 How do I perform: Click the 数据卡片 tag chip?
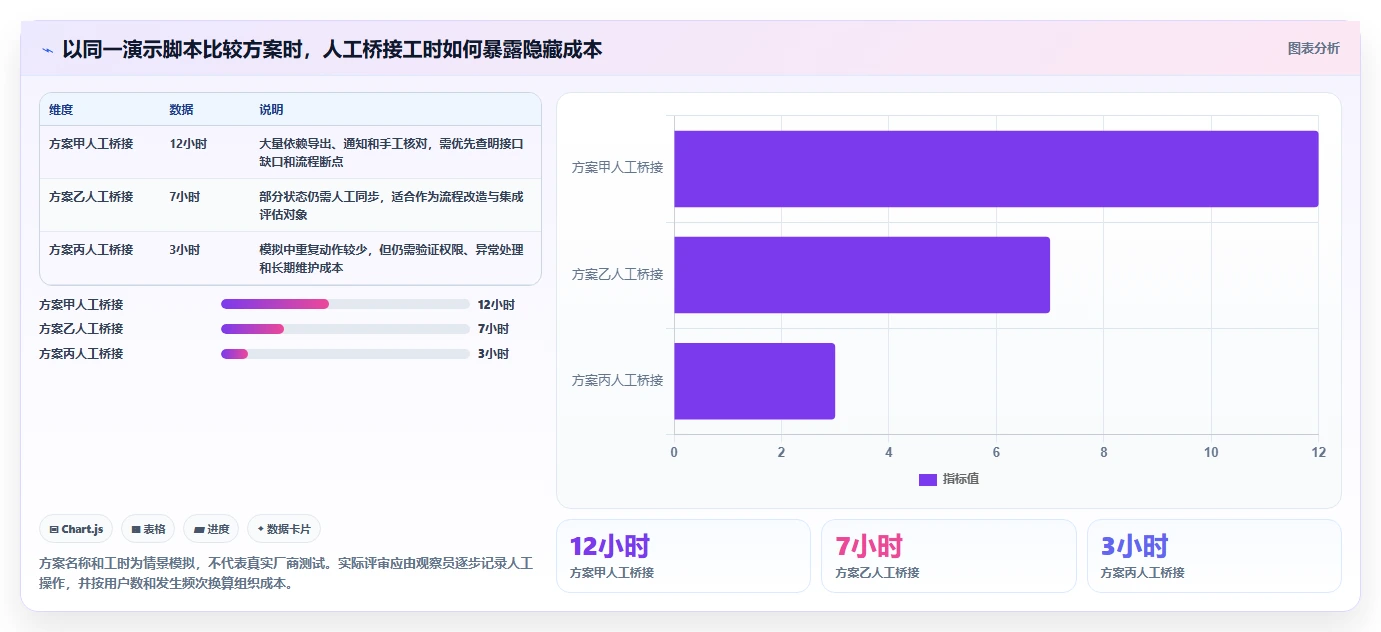coord(284,529)
